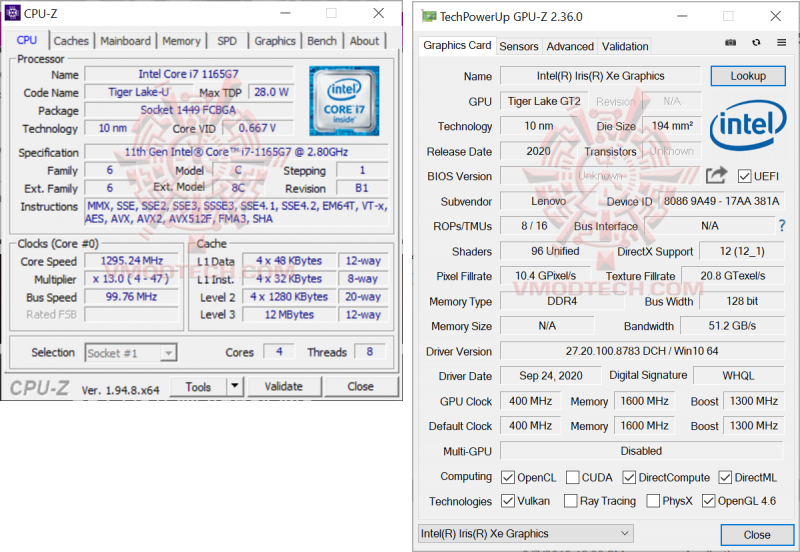Screen dimensions: 800x552
Task: Switch to the Caches tab
Action: 71,41
